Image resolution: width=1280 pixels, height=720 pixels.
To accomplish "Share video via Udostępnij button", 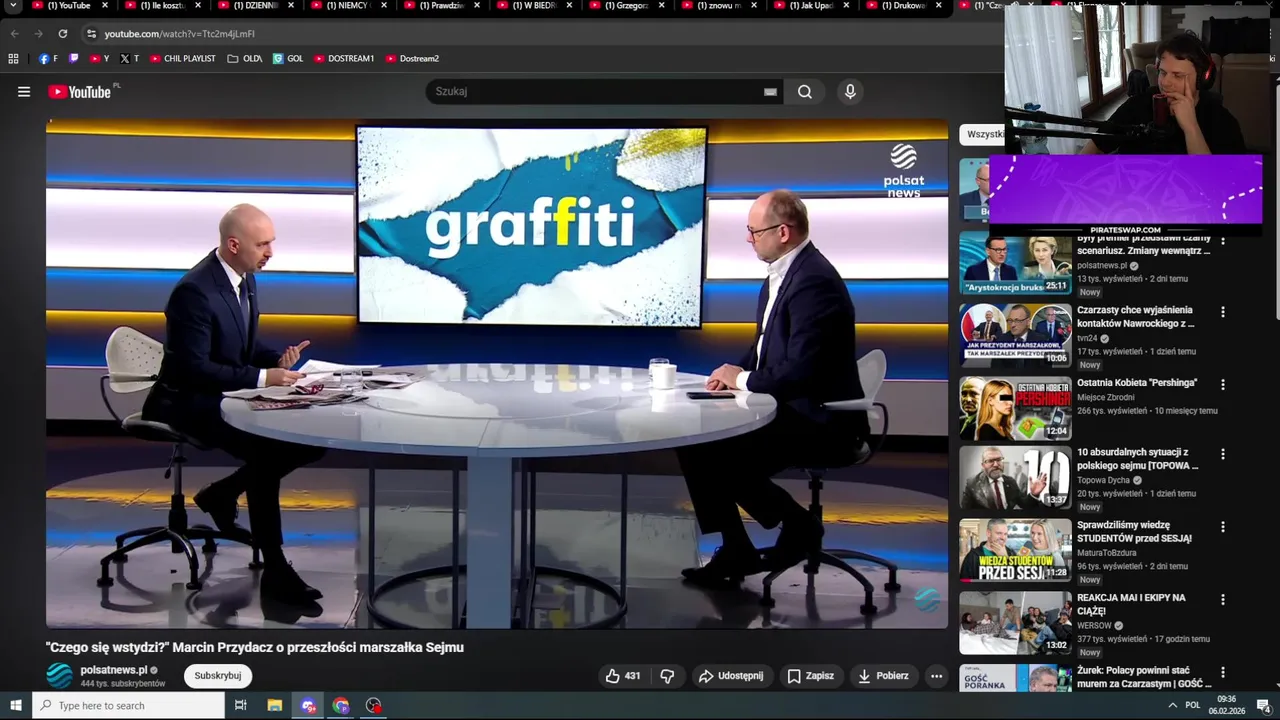I will [x=731, y=676].
